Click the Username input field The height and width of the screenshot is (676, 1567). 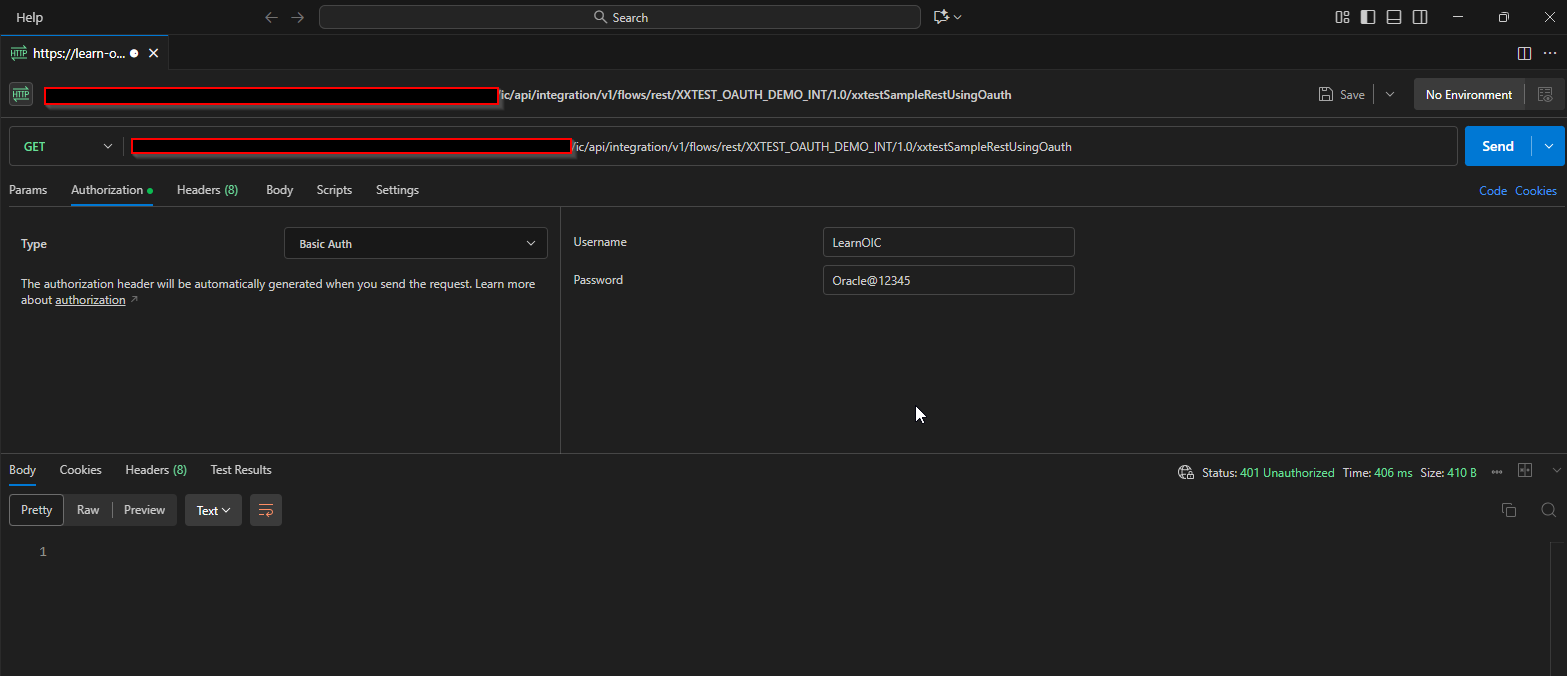(x=947, y=242)
